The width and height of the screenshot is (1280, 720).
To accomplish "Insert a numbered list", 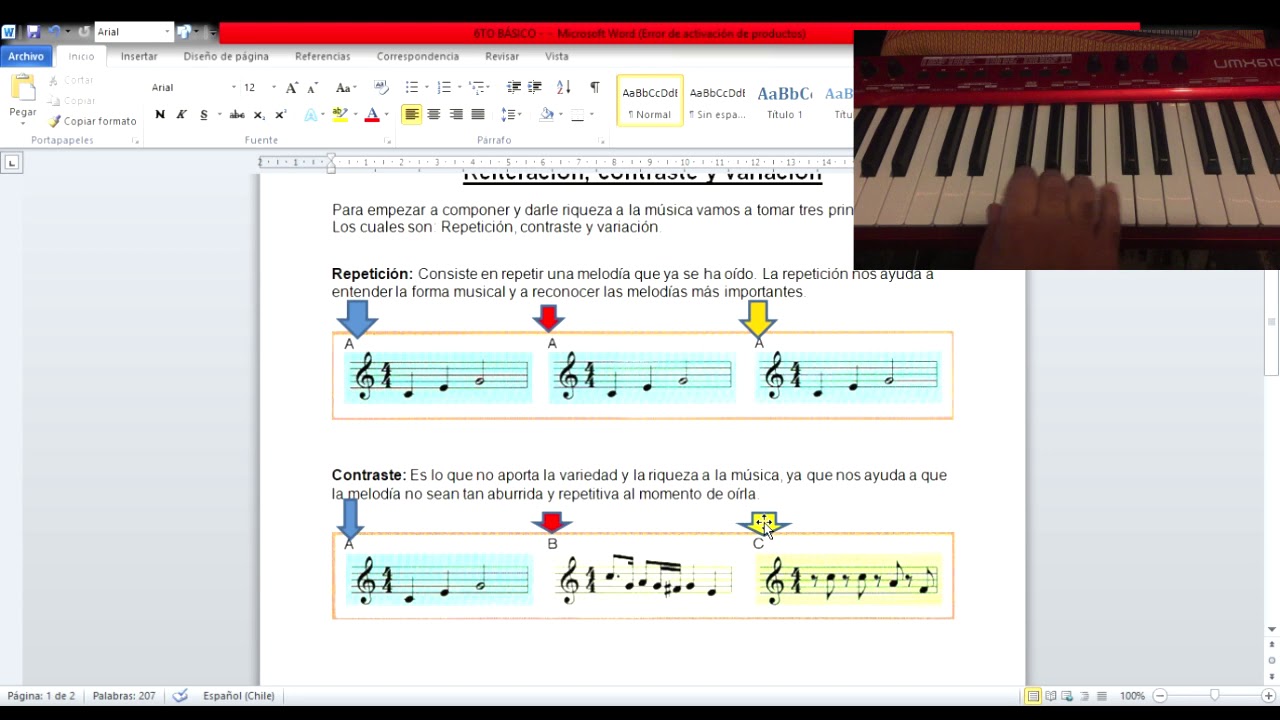I will pos(444,88).
